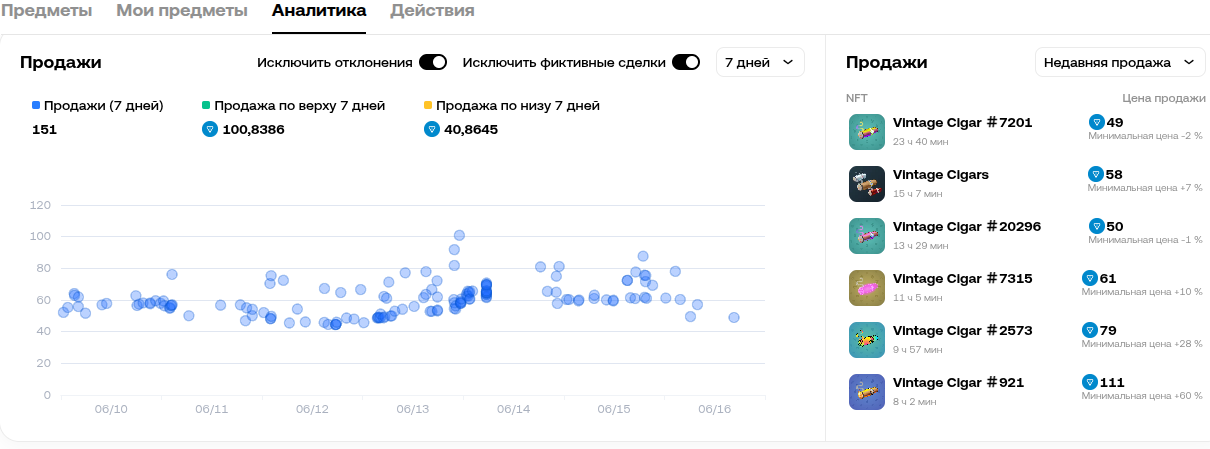This screenshot has width=1210, height=449.
Task: Expand the 7 дней period dropdown
Action: [760, 62]
